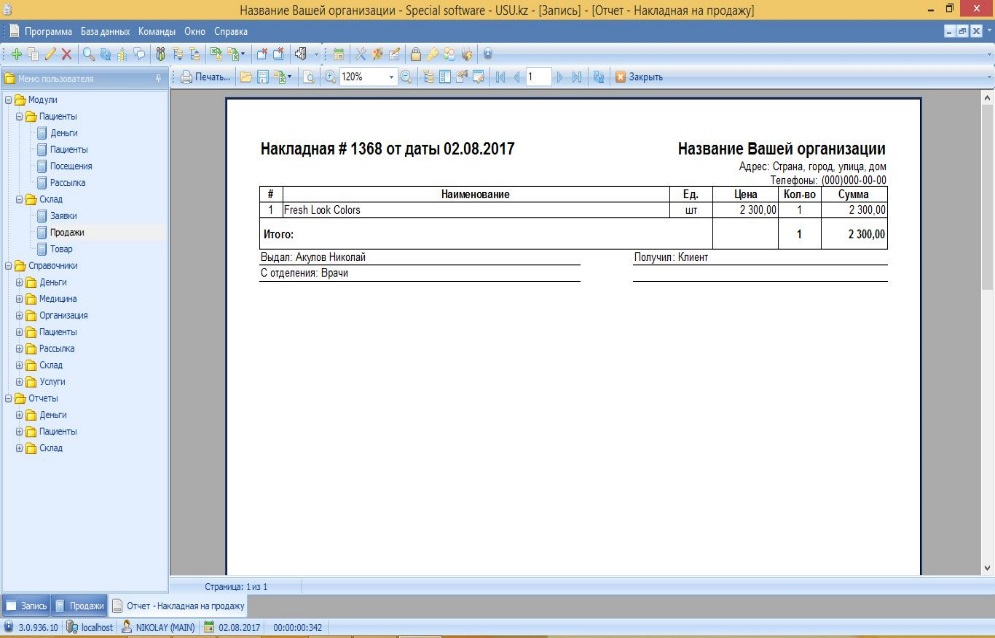Image resolution: width=995 pixels, height=638 pixels.
Task: Select Продажи in the tree
Action: [x=67, y=232]
